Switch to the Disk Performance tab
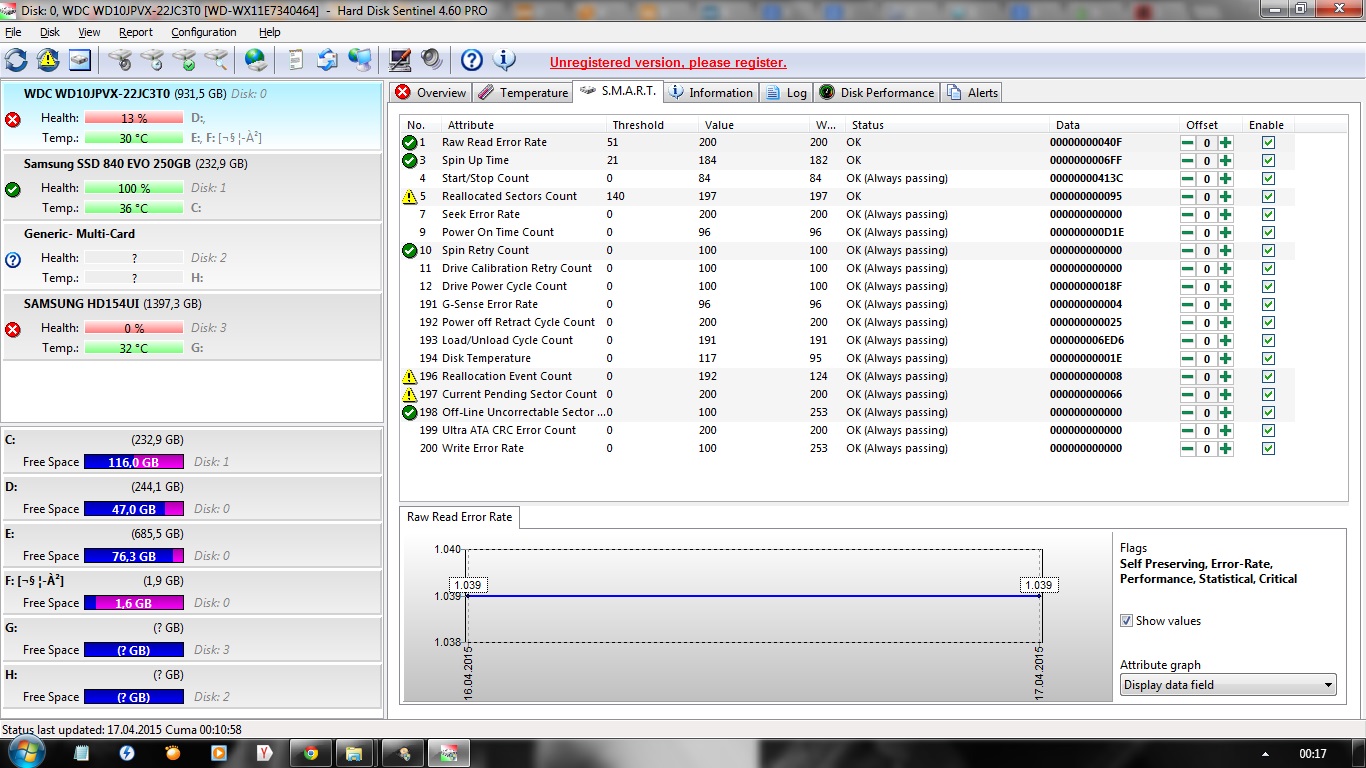1366x768 pixels. [x=877, y=93]
